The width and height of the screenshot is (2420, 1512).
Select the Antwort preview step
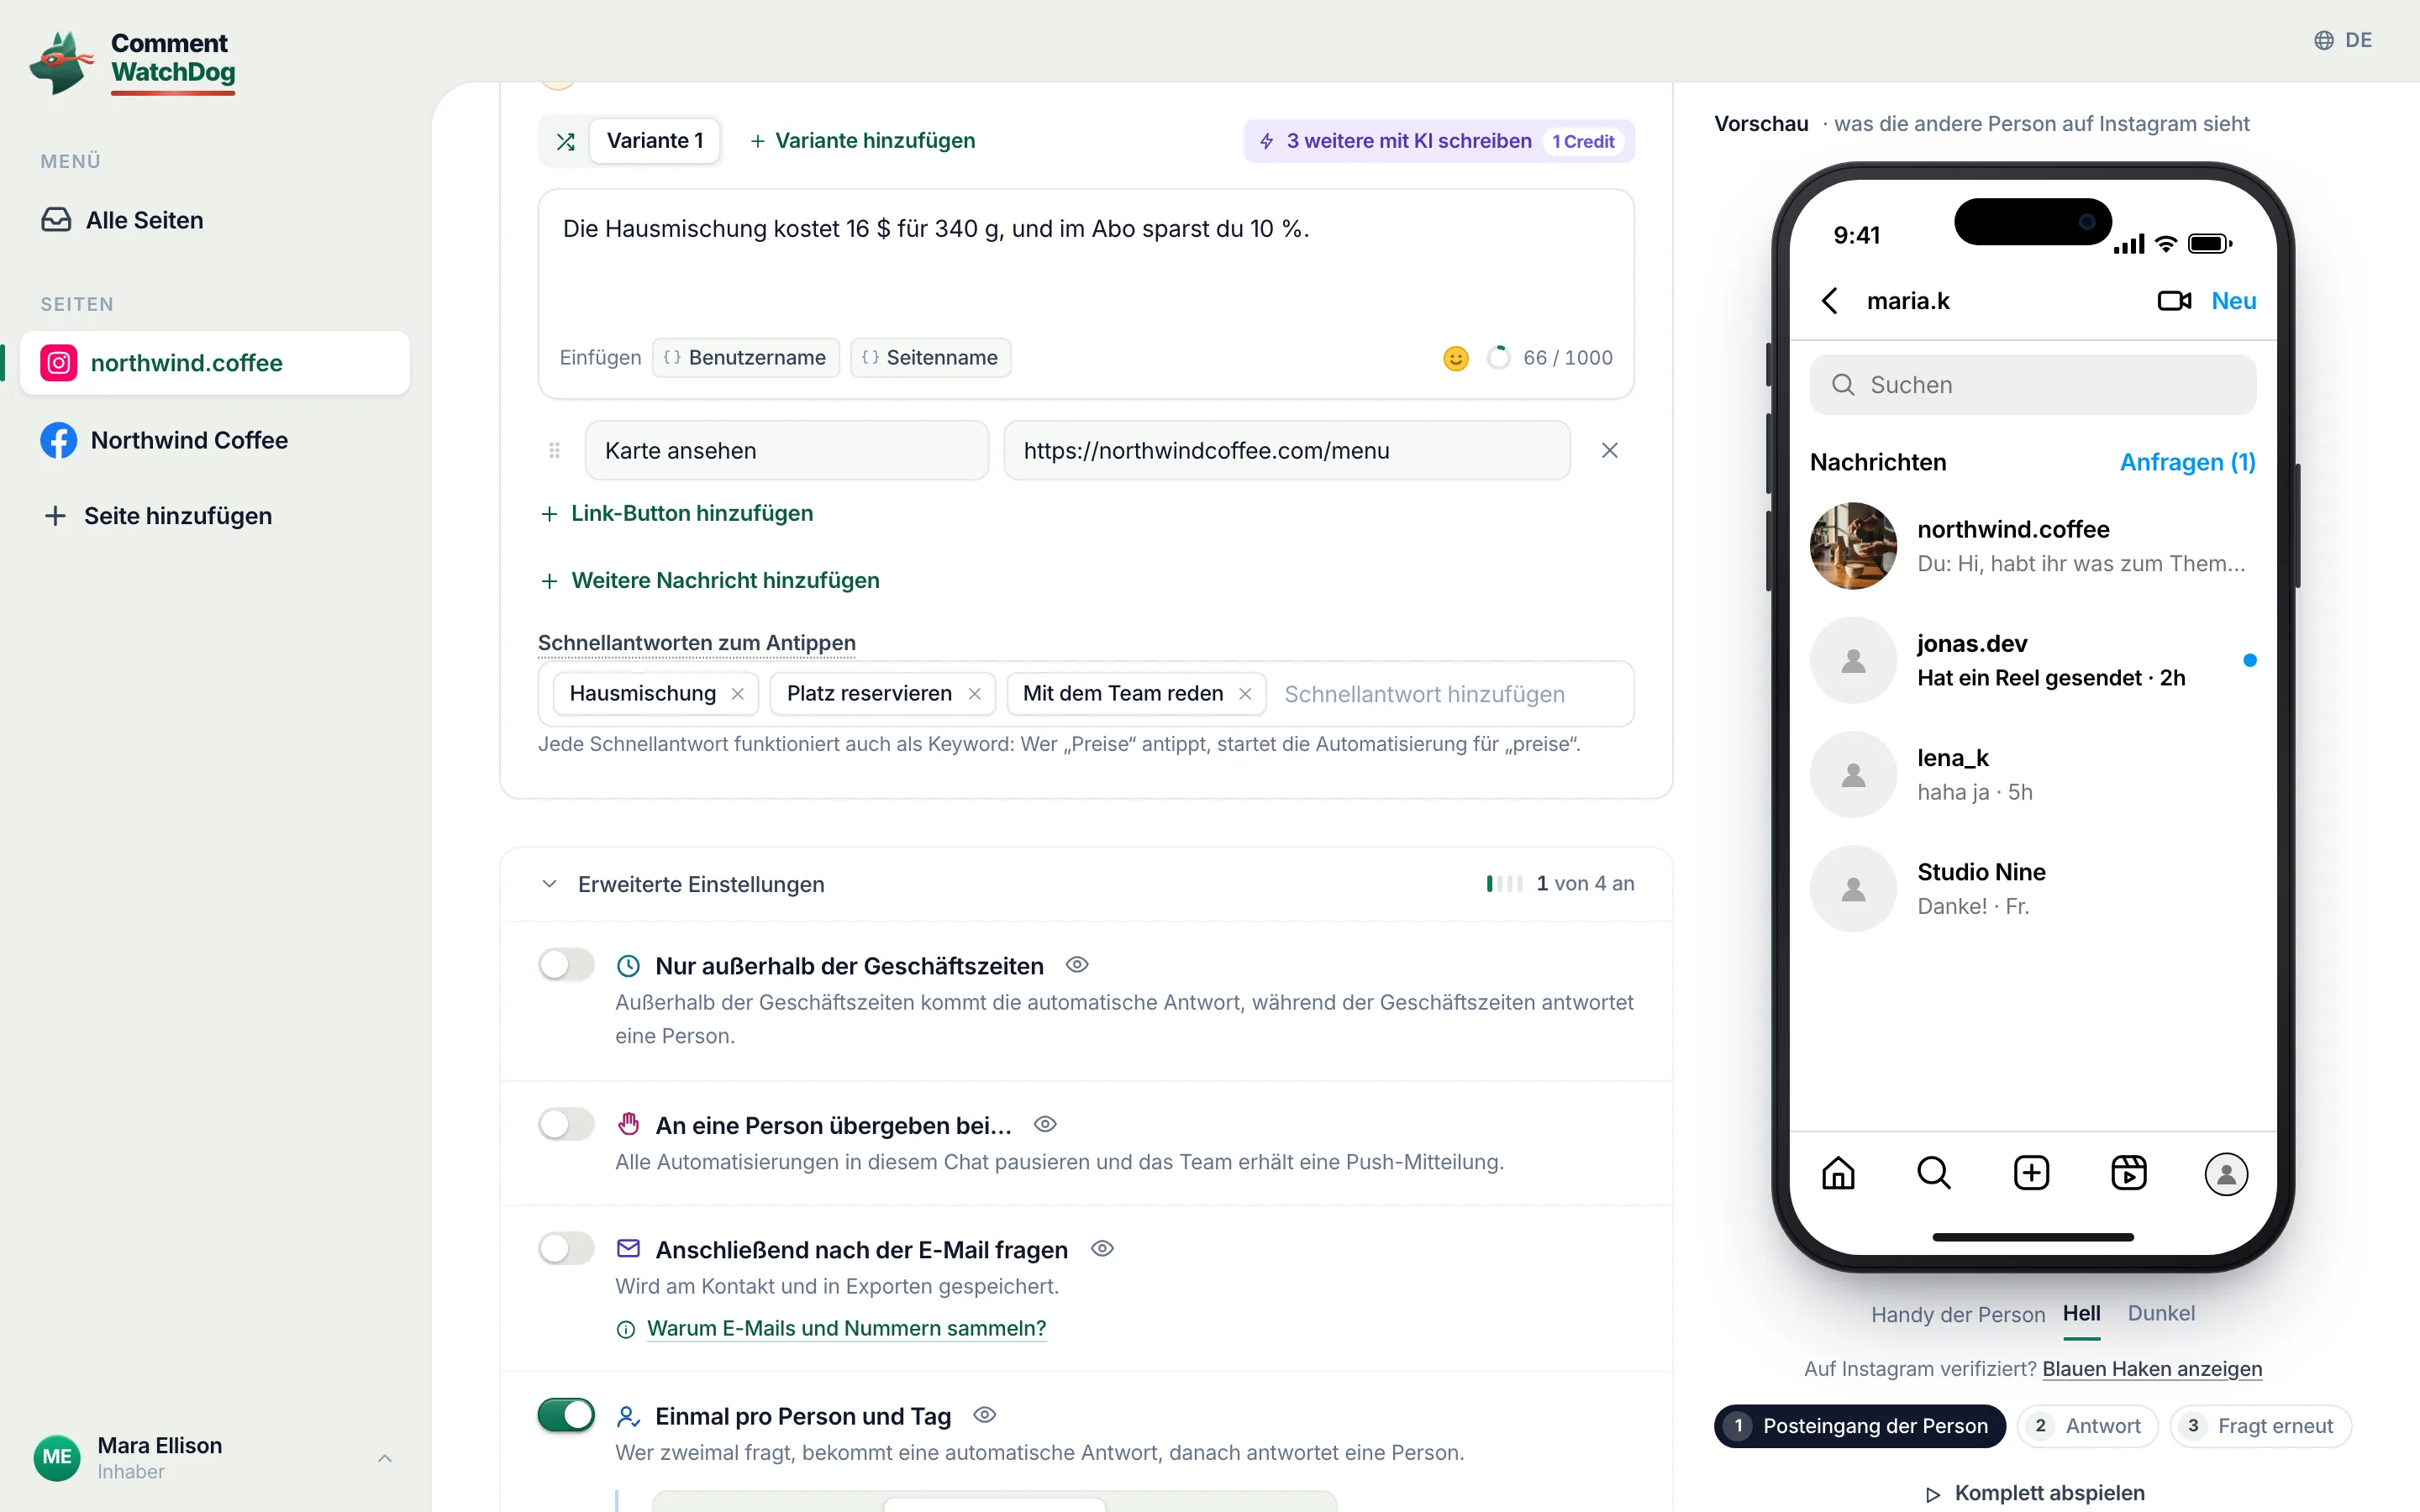point(2087,1426)
